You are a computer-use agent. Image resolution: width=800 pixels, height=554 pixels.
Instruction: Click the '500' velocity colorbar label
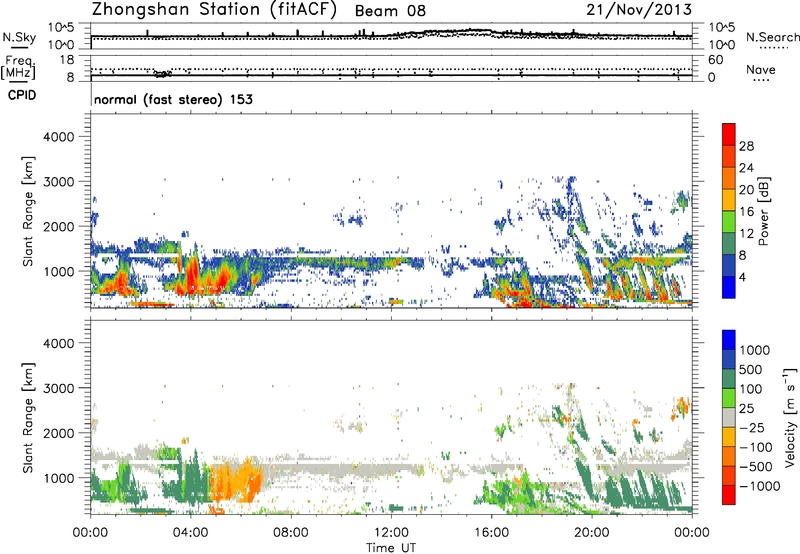click(751, 369)
